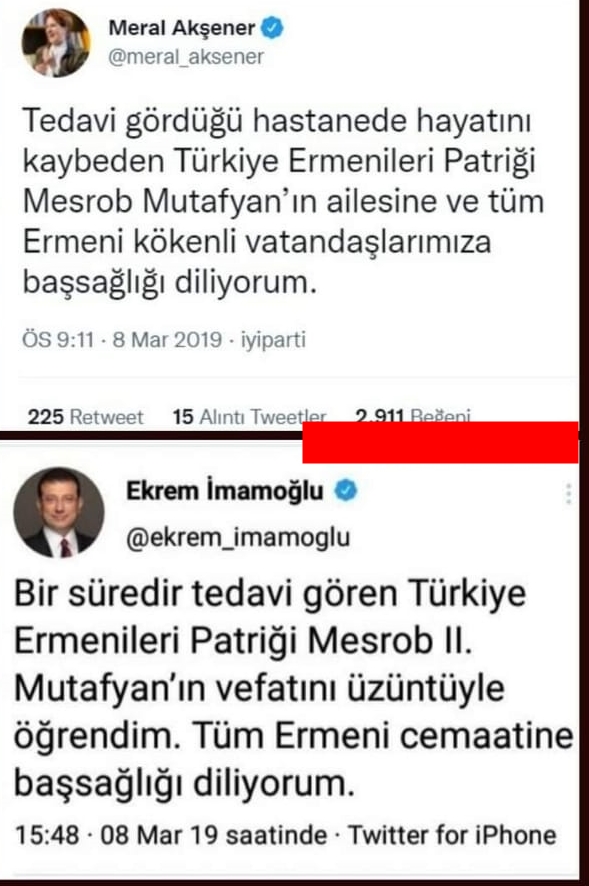Open the iyiparti source label
Viewport: 589px width, 886px height.
273,340
